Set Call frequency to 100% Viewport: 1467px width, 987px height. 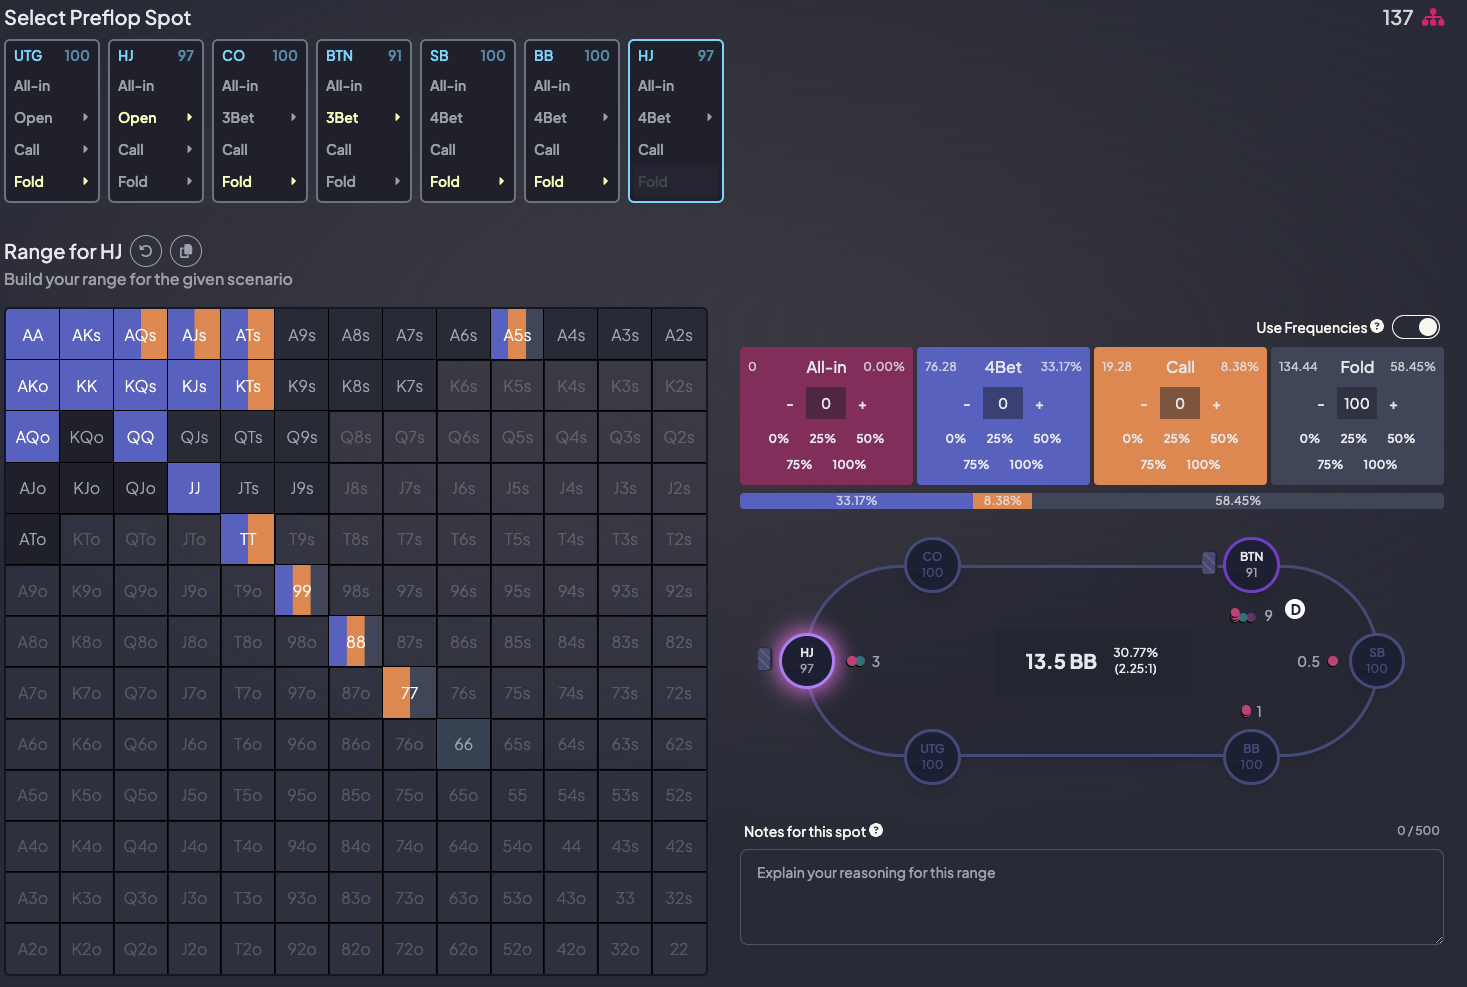click(1203, 464)
